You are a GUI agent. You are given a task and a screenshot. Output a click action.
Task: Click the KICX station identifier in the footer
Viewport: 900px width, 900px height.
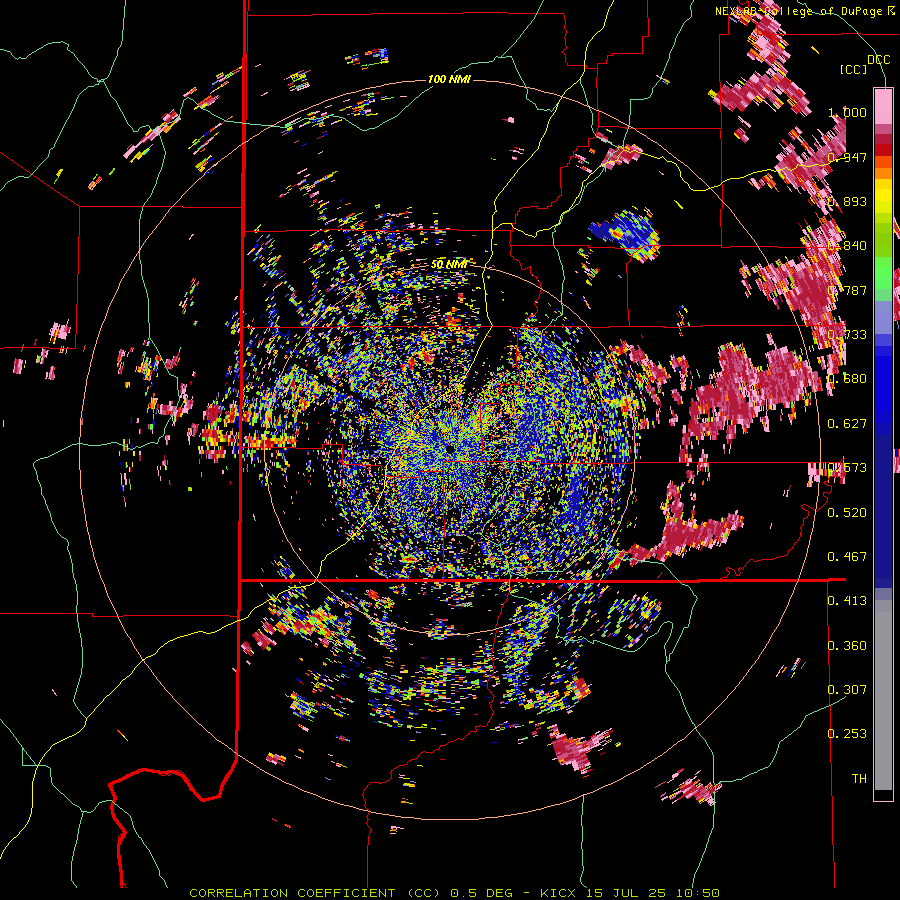(x=560, y=893)
